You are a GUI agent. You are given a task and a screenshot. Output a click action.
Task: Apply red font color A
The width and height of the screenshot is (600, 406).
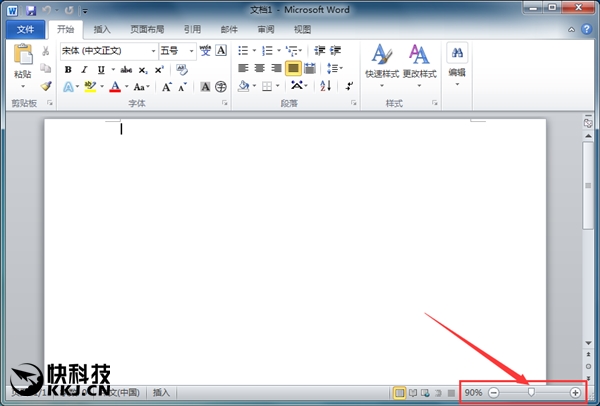tap(115, 87)
